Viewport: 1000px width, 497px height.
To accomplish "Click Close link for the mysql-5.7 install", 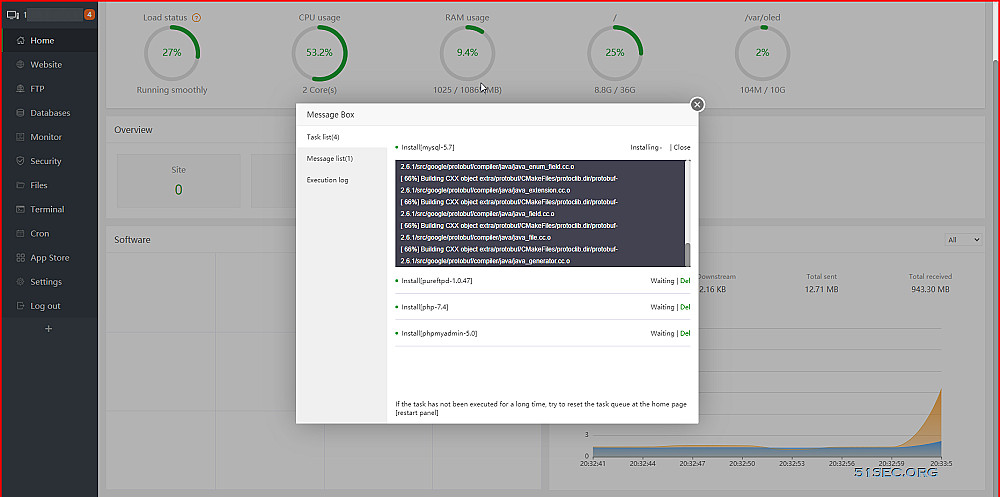I will [x=682, y=147].
